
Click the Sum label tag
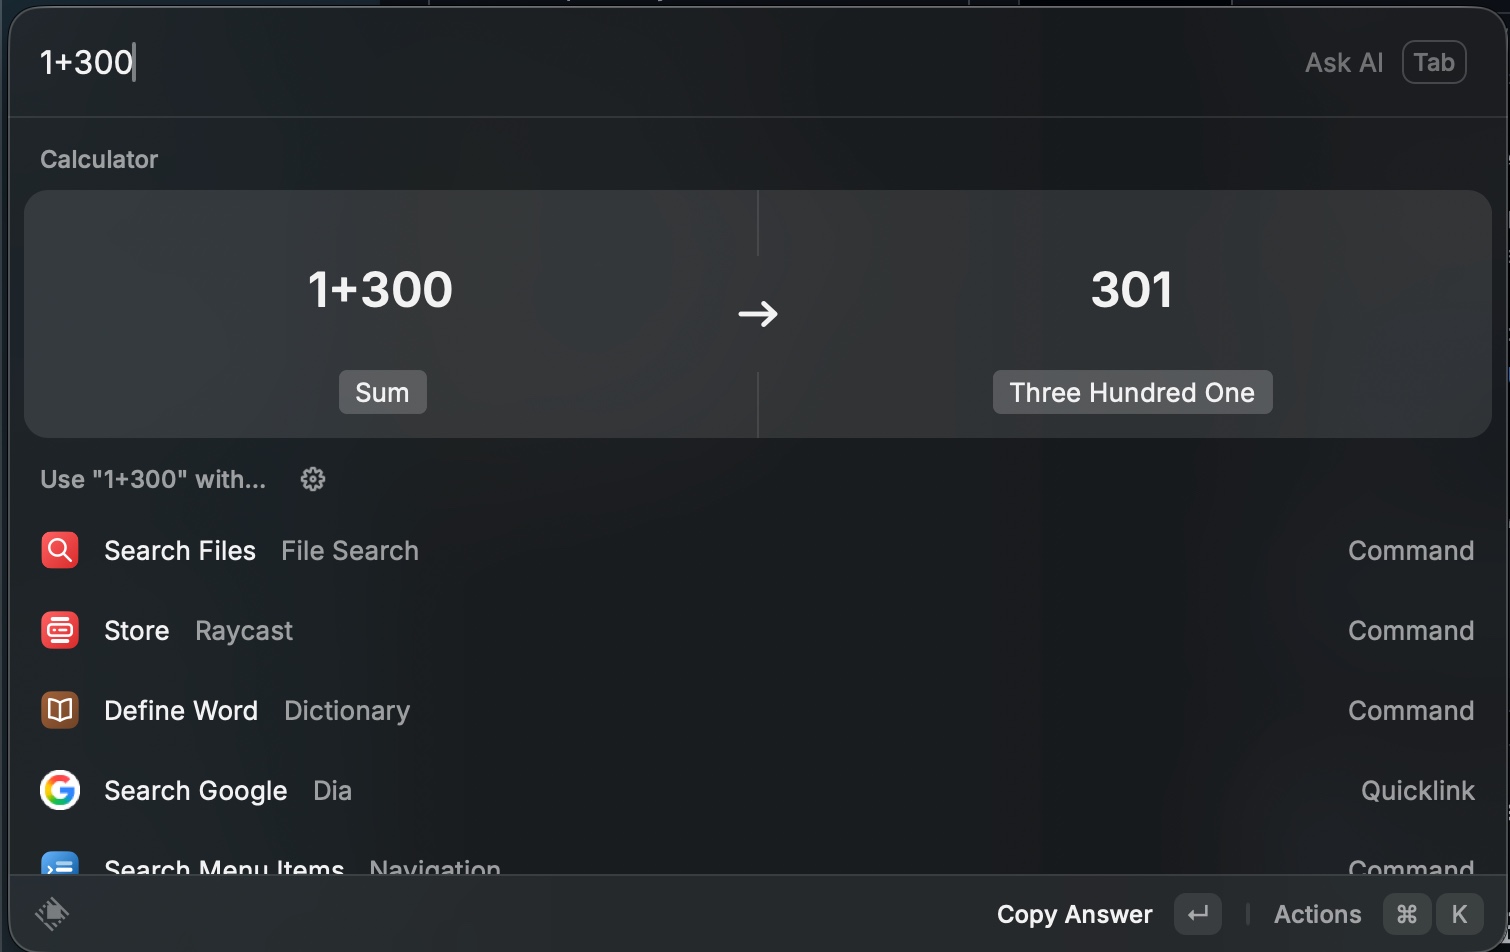382,392
